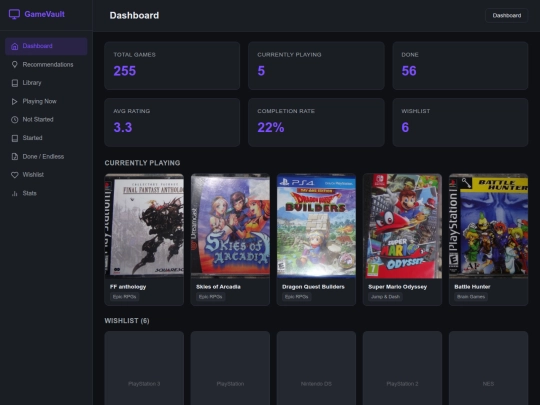Open Stats from the sidebar
This screenshot has height=405, width=540.
(46, 193)
